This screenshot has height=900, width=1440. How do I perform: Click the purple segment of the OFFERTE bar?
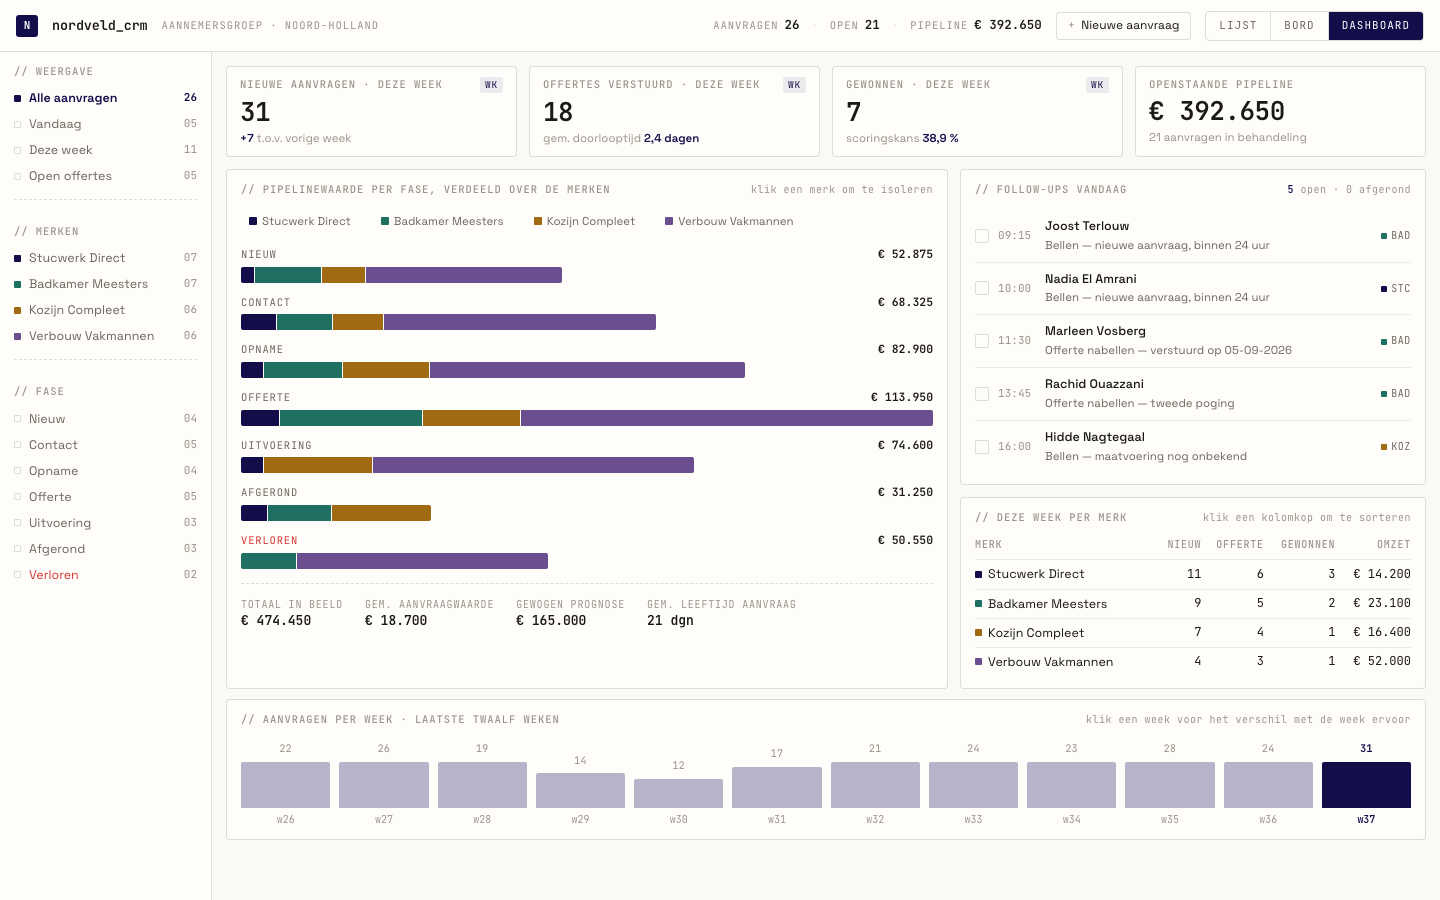pyautogui.click(x=727, y=418)
